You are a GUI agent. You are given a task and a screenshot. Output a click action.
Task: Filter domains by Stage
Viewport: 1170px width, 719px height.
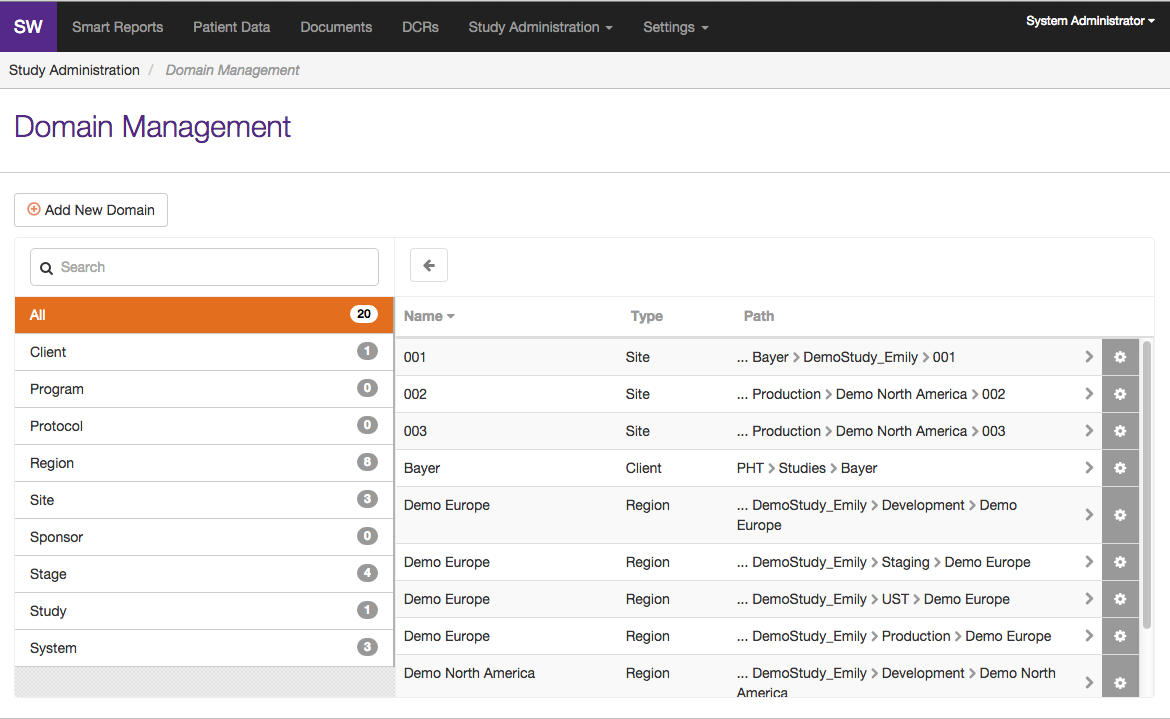[x=204, y=574]
